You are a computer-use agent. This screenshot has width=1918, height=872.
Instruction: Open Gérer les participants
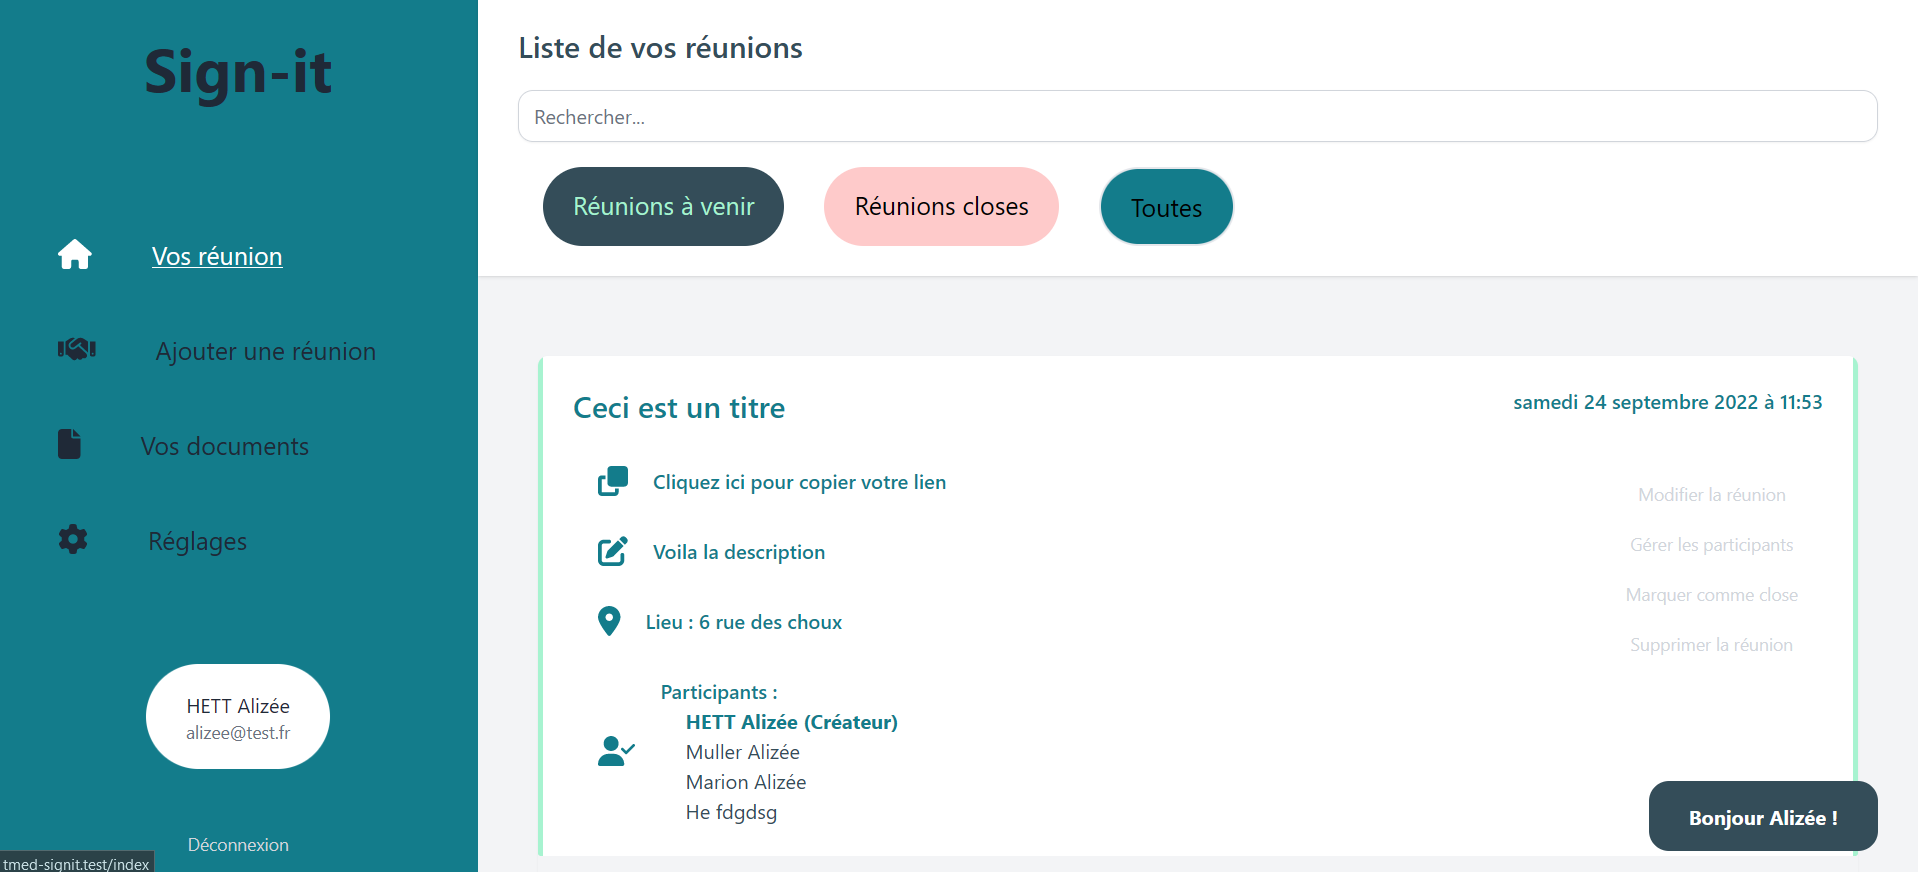[x=1711, y=545]
